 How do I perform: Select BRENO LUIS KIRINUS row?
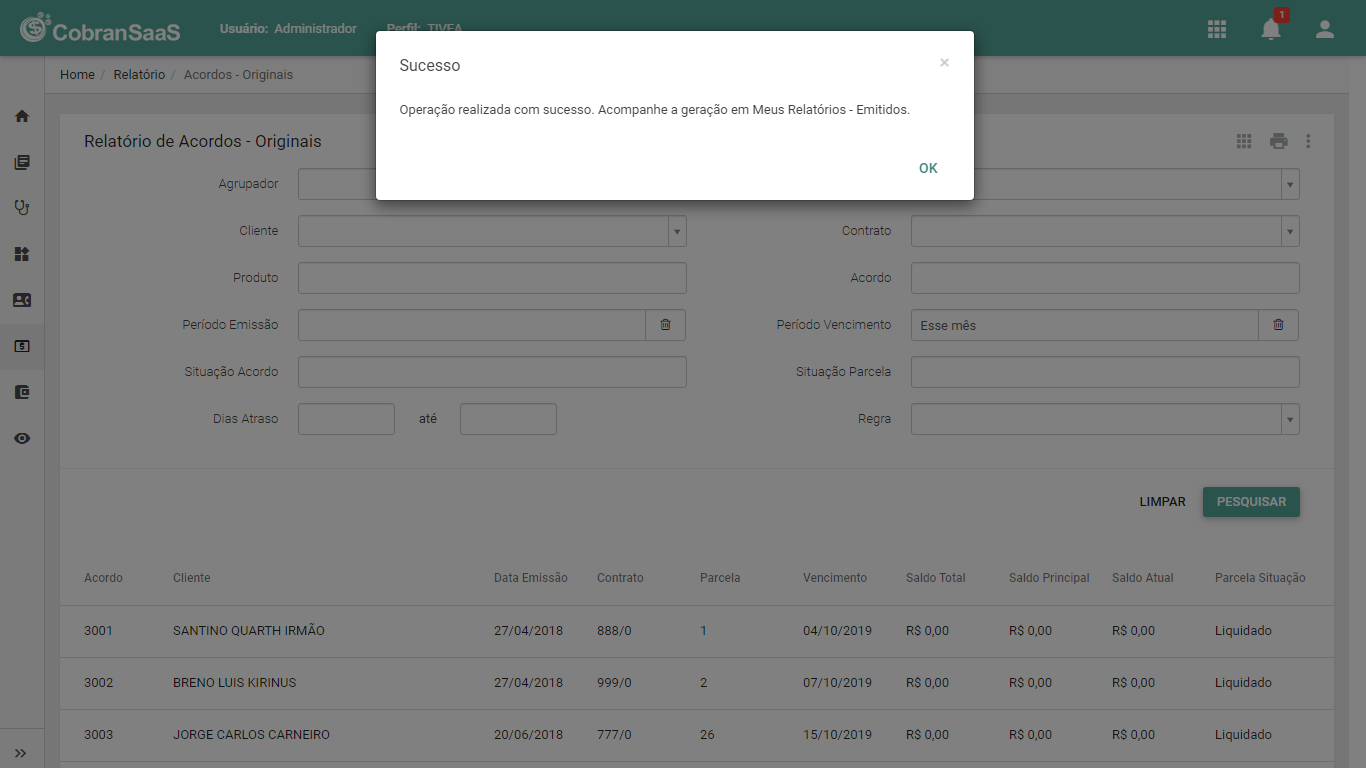(697, 683)
